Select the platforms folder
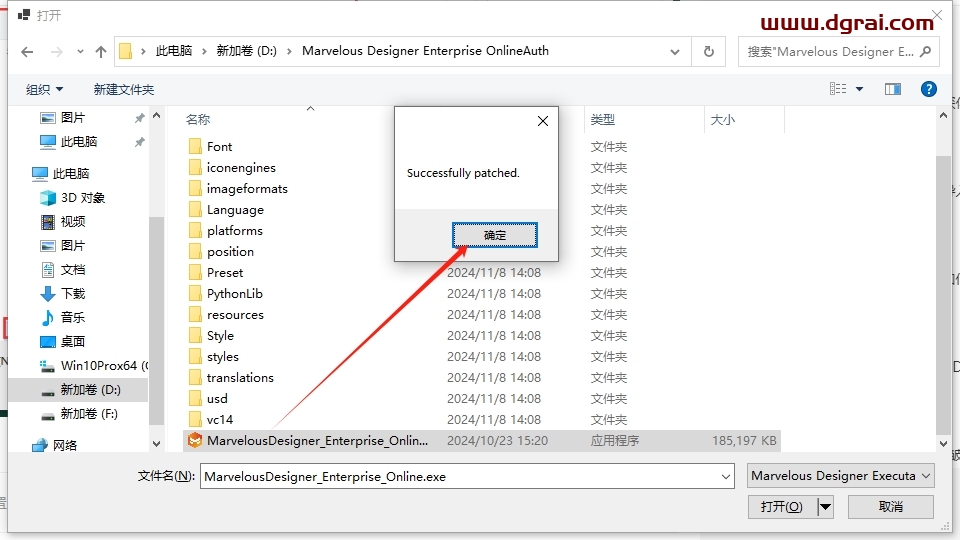 [234, 231]
